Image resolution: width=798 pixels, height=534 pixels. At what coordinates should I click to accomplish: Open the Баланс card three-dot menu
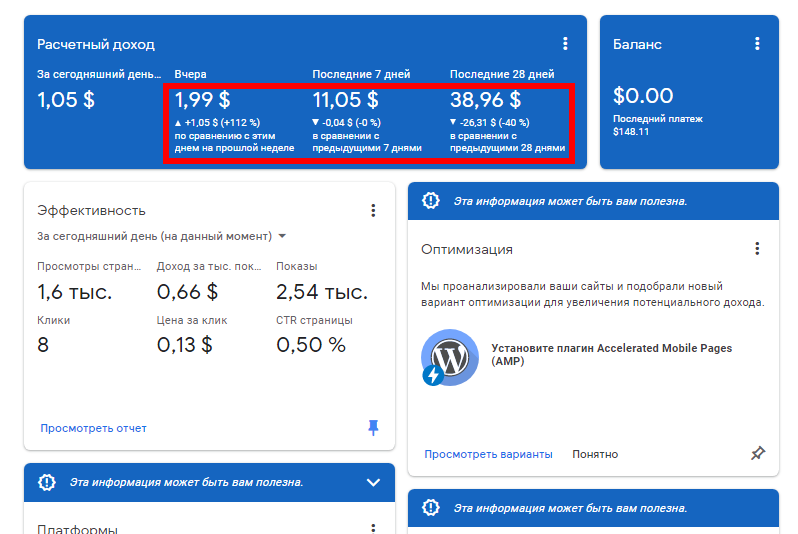tap(757, 44)
